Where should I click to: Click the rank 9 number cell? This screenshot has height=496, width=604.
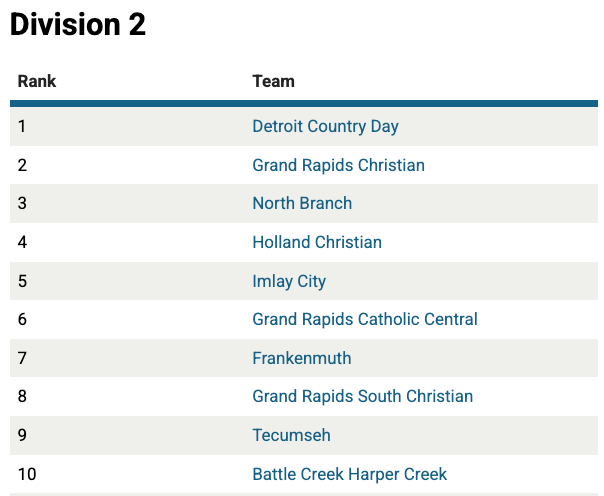[23, 435]
